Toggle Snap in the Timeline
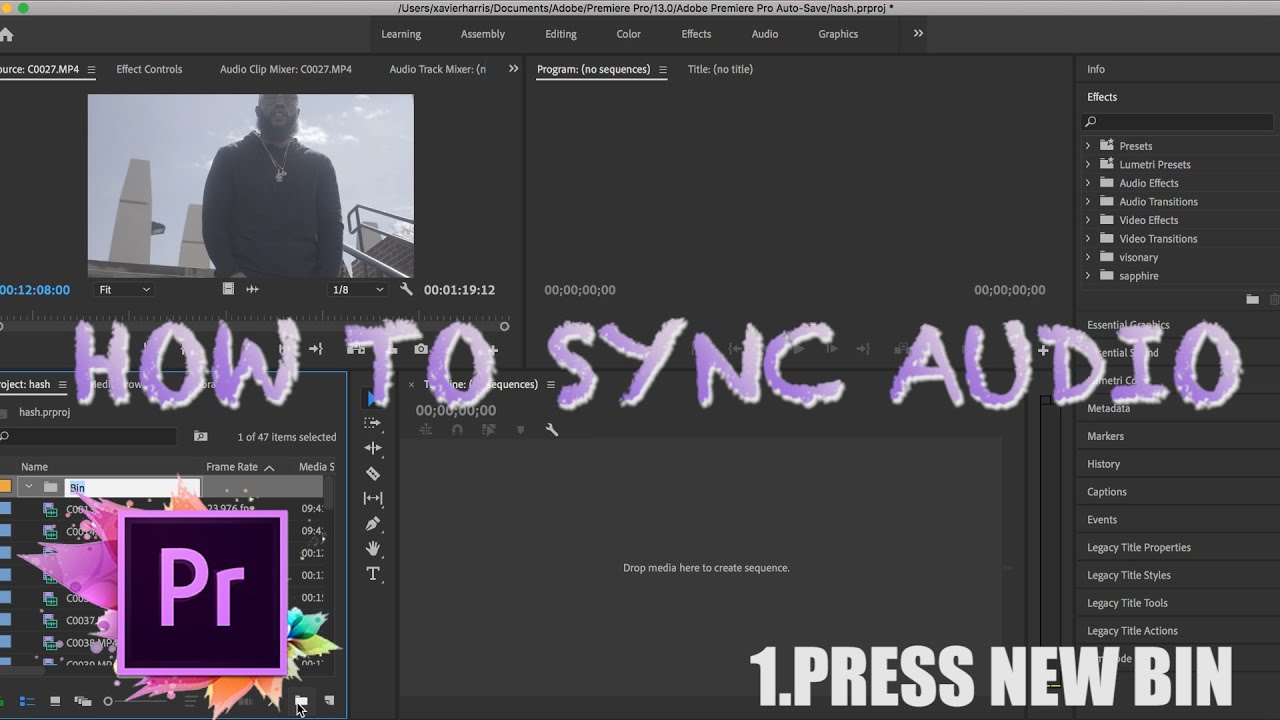Viewport: 1280px width, 720px height. (457, 430)
